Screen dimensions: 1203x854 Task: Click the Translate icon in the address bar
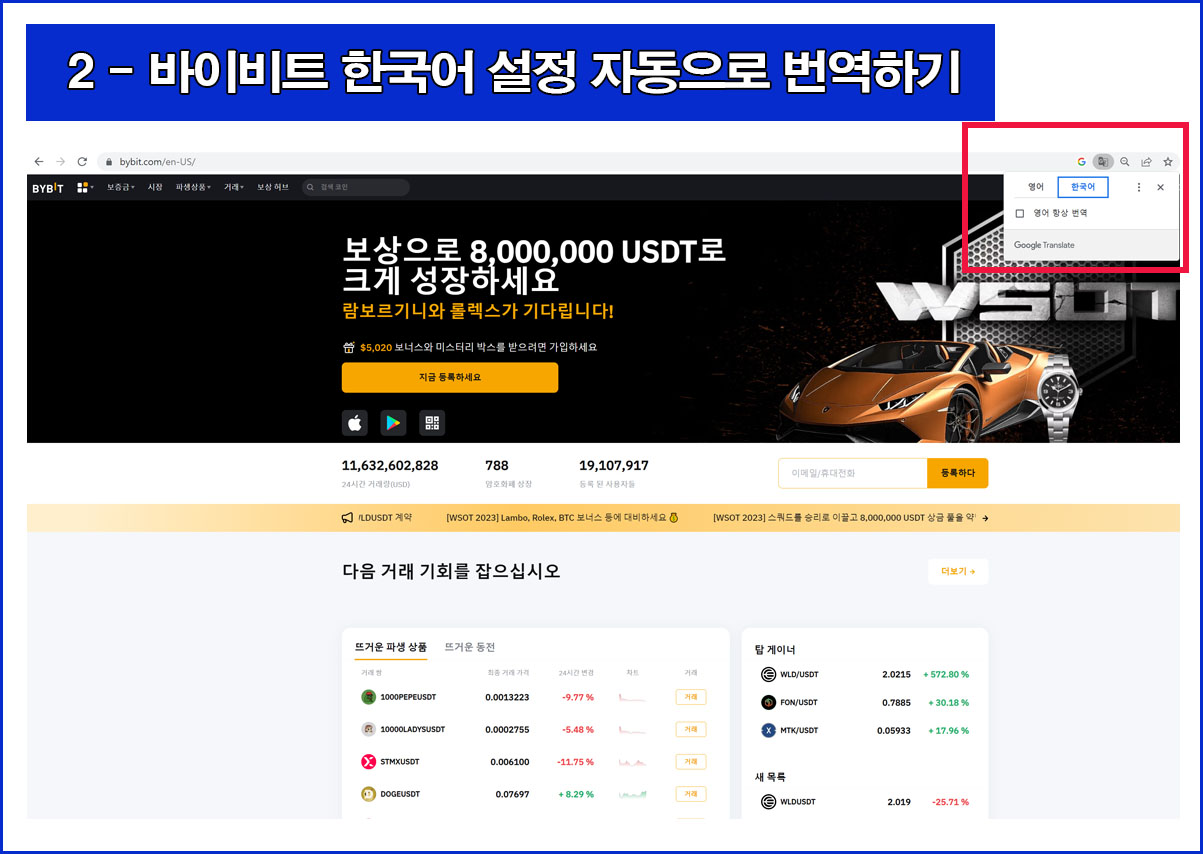pyautogui.click(x=1103, y=161)
